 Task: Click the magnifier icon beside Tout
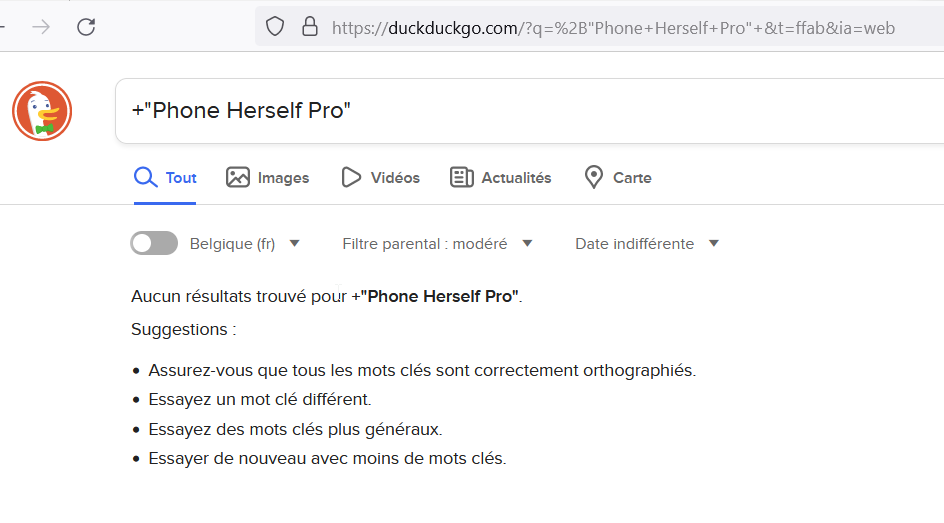coord(146,178)
